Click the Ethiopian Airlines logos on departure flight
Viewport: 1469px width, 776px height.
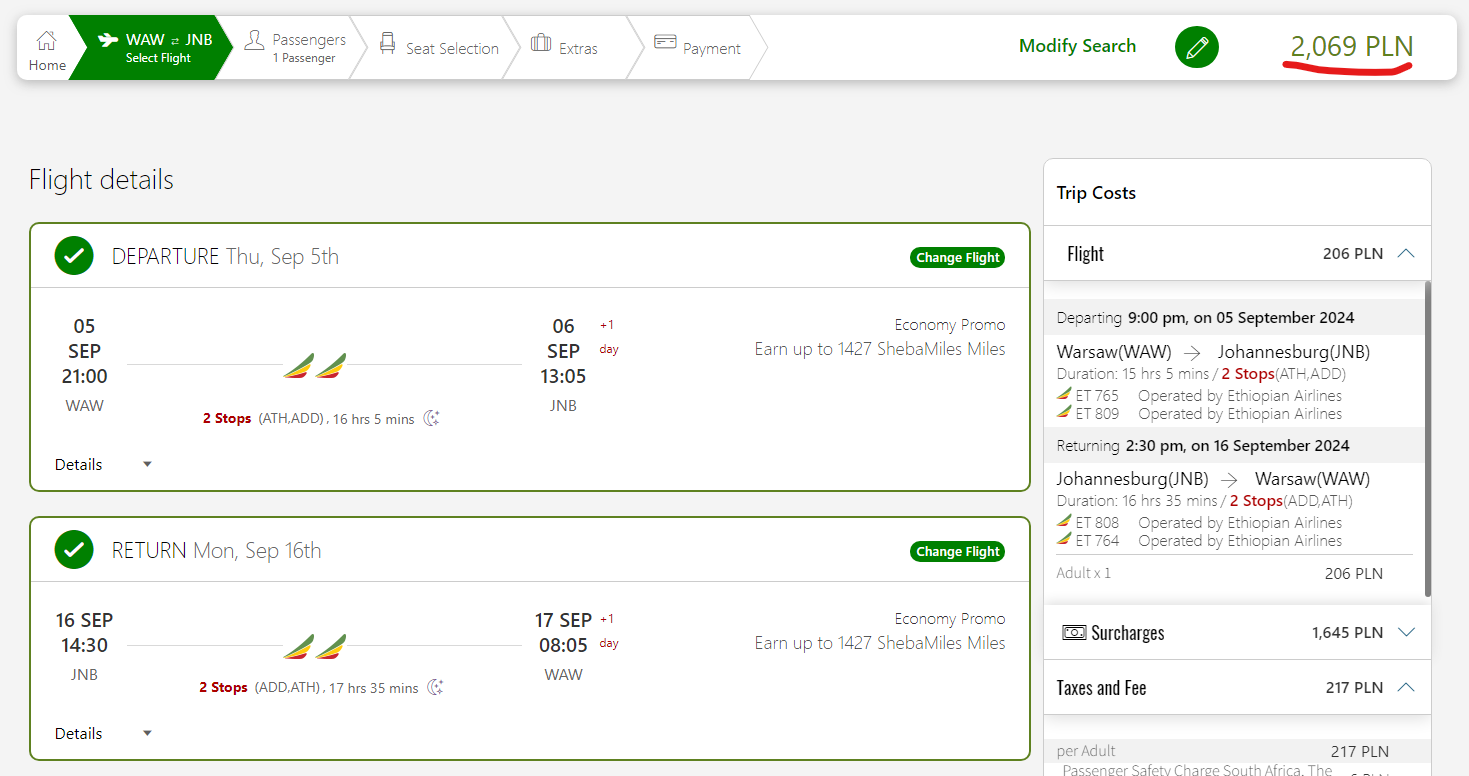point(315,366)
